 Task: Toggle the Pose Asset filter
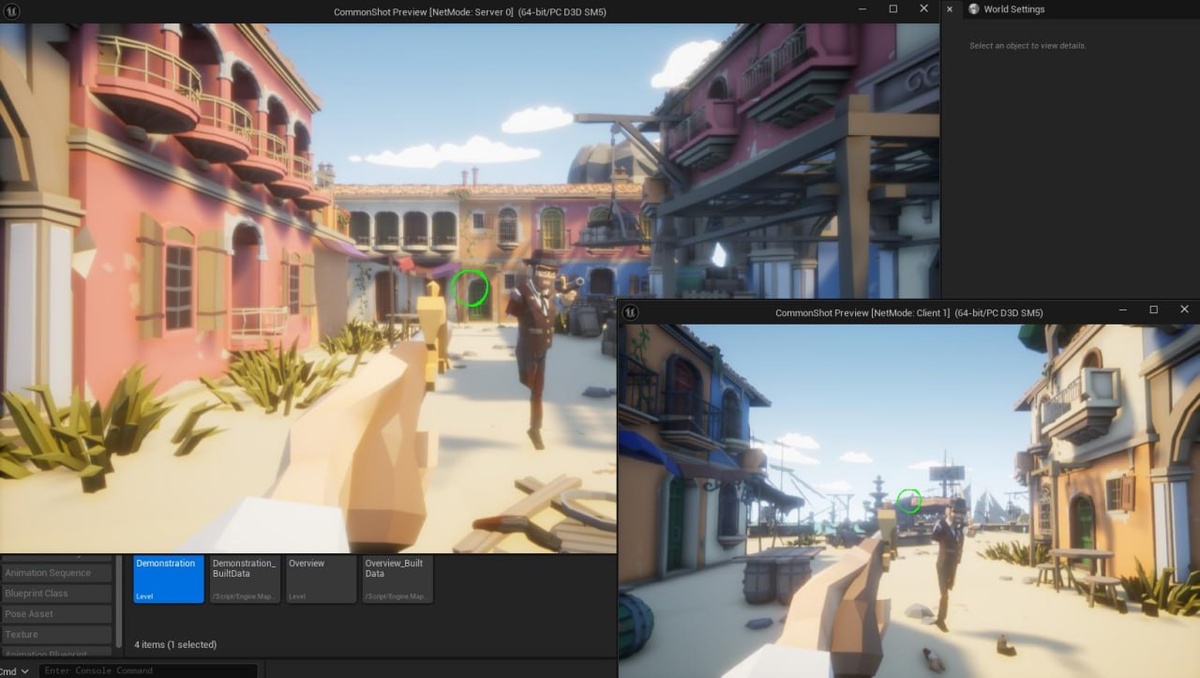pyautogui.click(x=56, y=614)
